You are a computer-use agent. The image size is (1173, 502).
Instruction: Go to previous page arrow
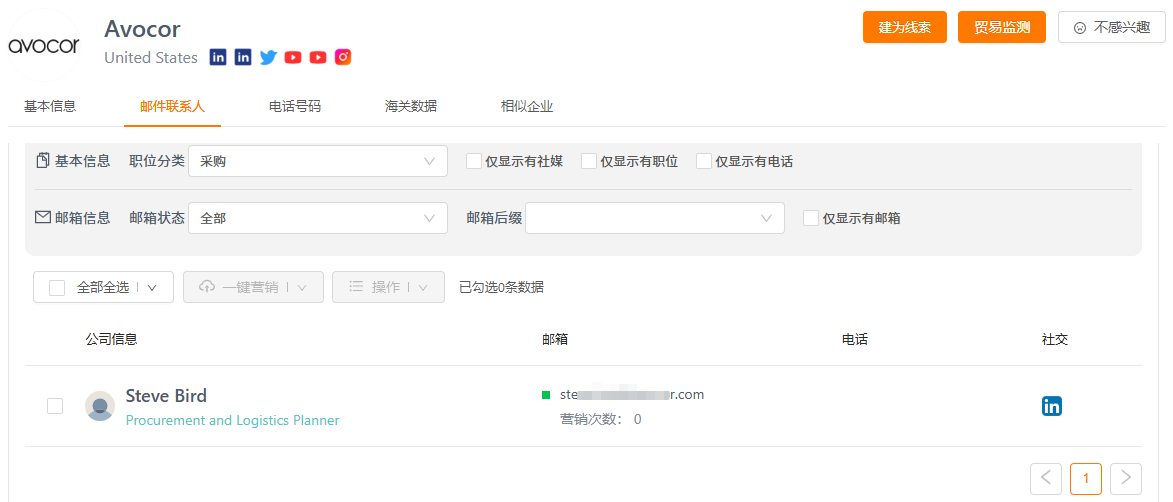point(1046,478)
